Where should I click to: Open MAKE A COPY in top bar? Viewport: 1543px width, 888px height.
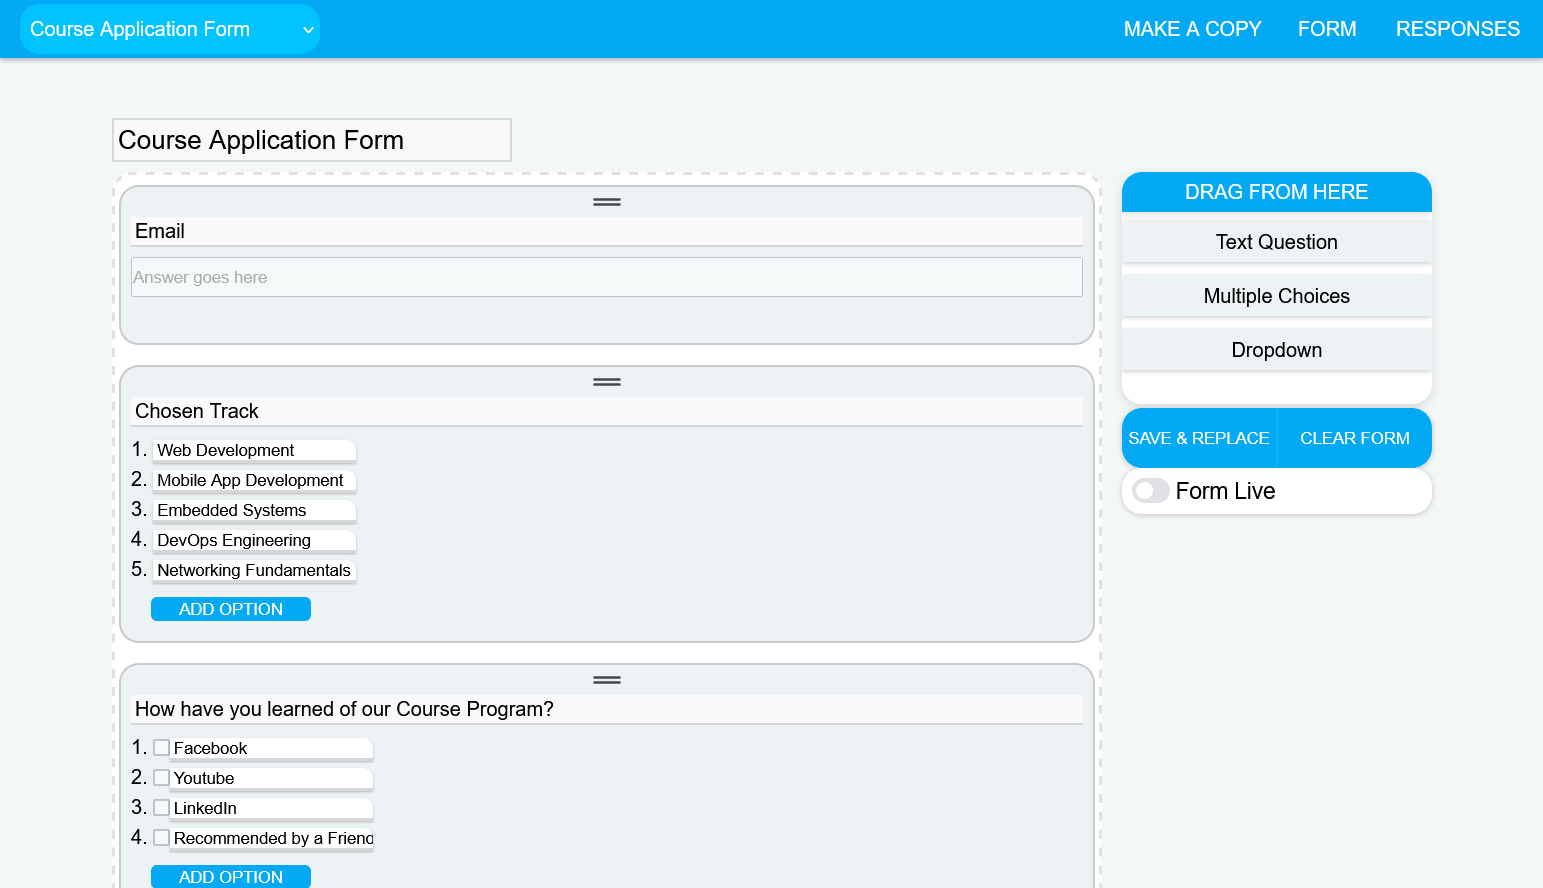tap(1192, 29)
